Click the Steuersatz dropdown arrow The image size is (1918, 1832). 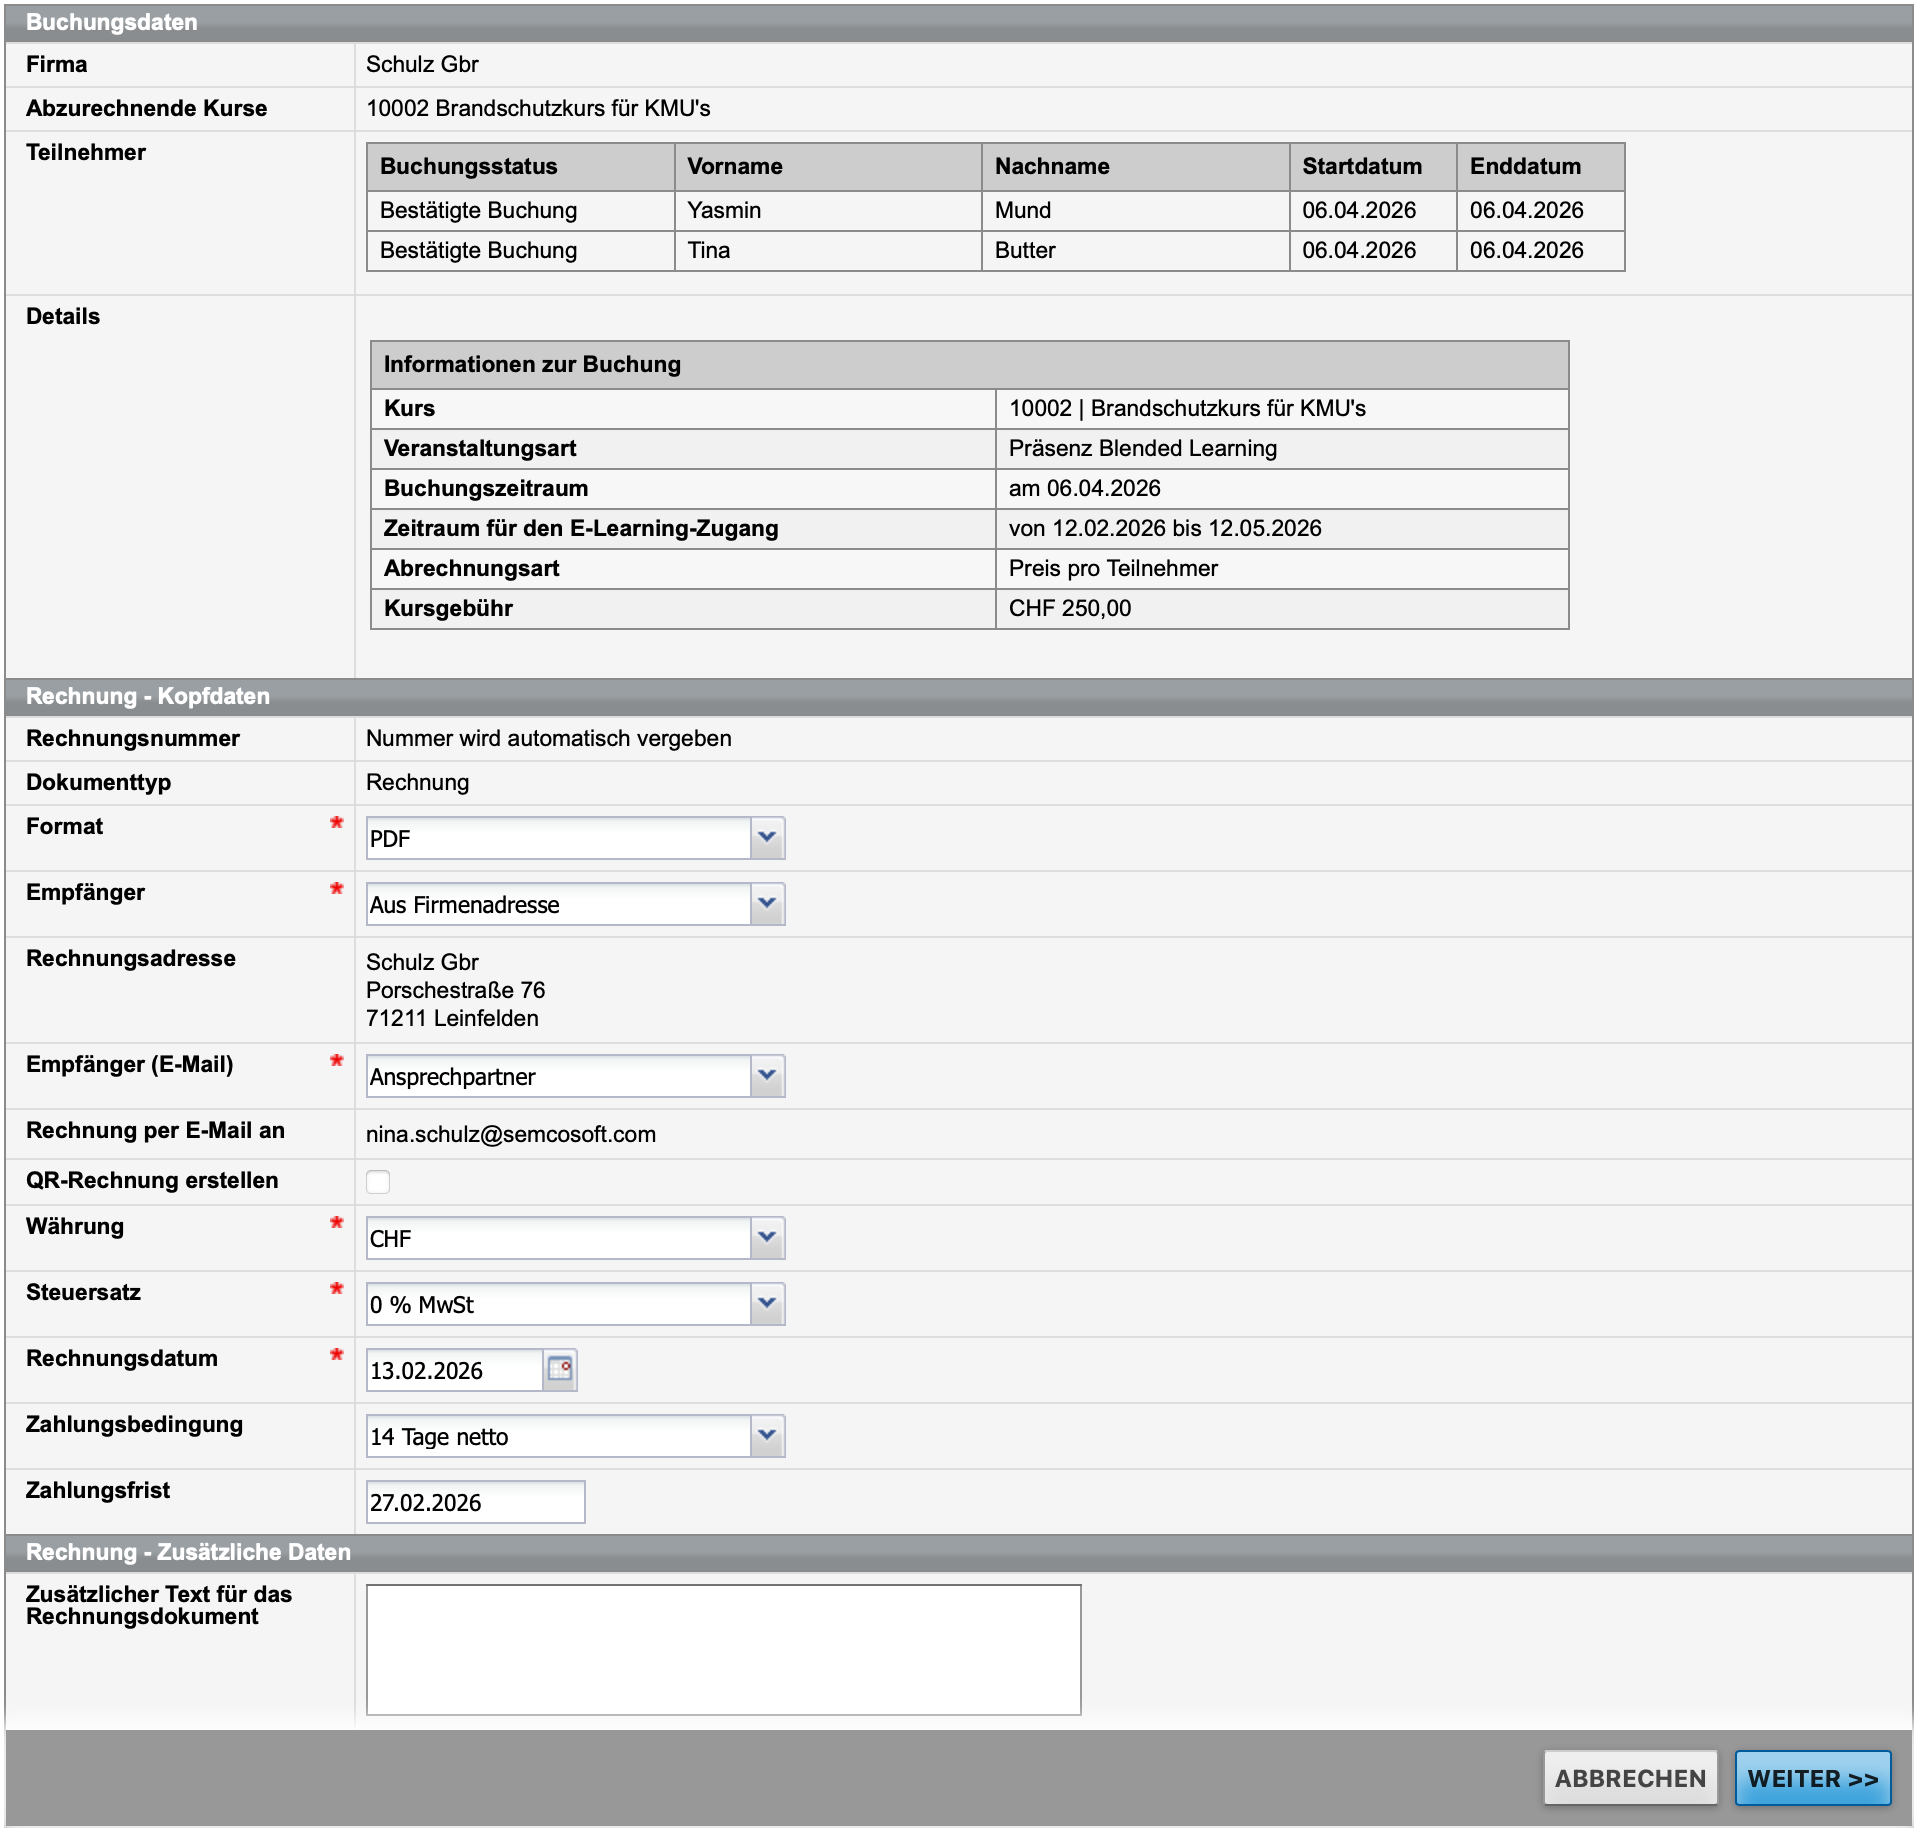pos(766,1304)
